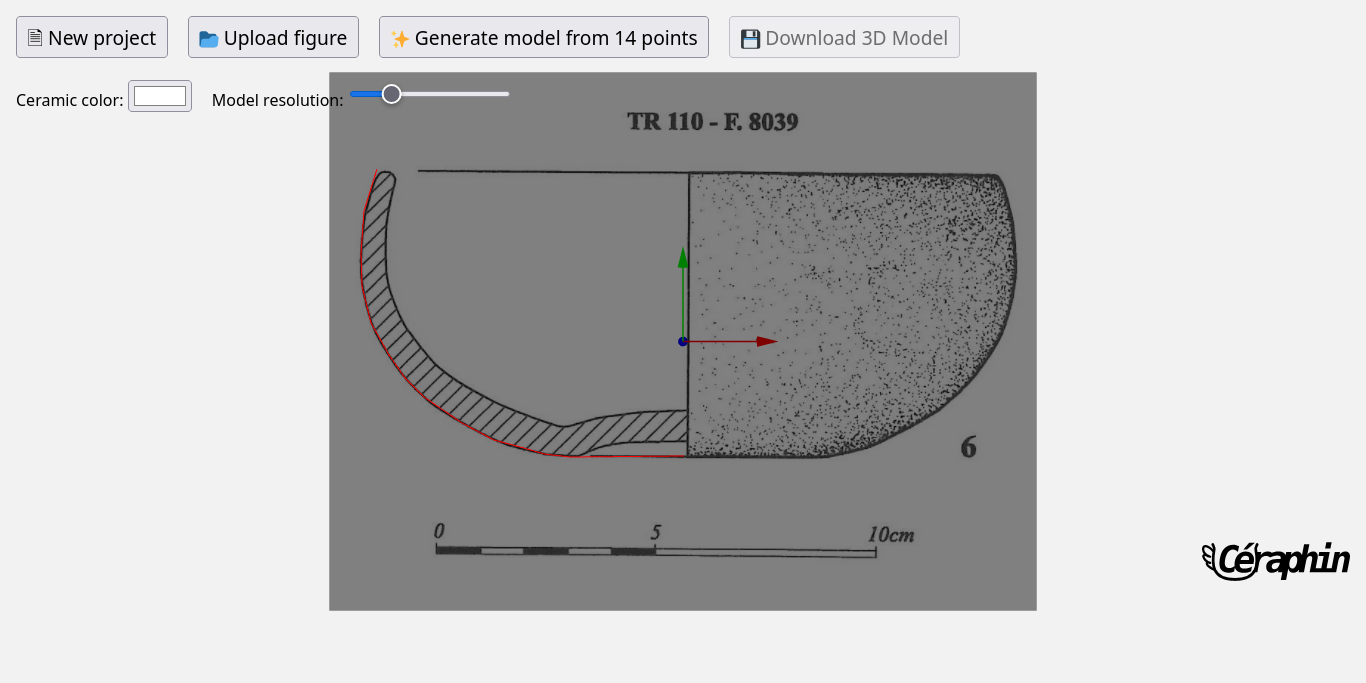Click the document icon on New project
Viewport: 1366px width, 683px height.
click(35, 38)
